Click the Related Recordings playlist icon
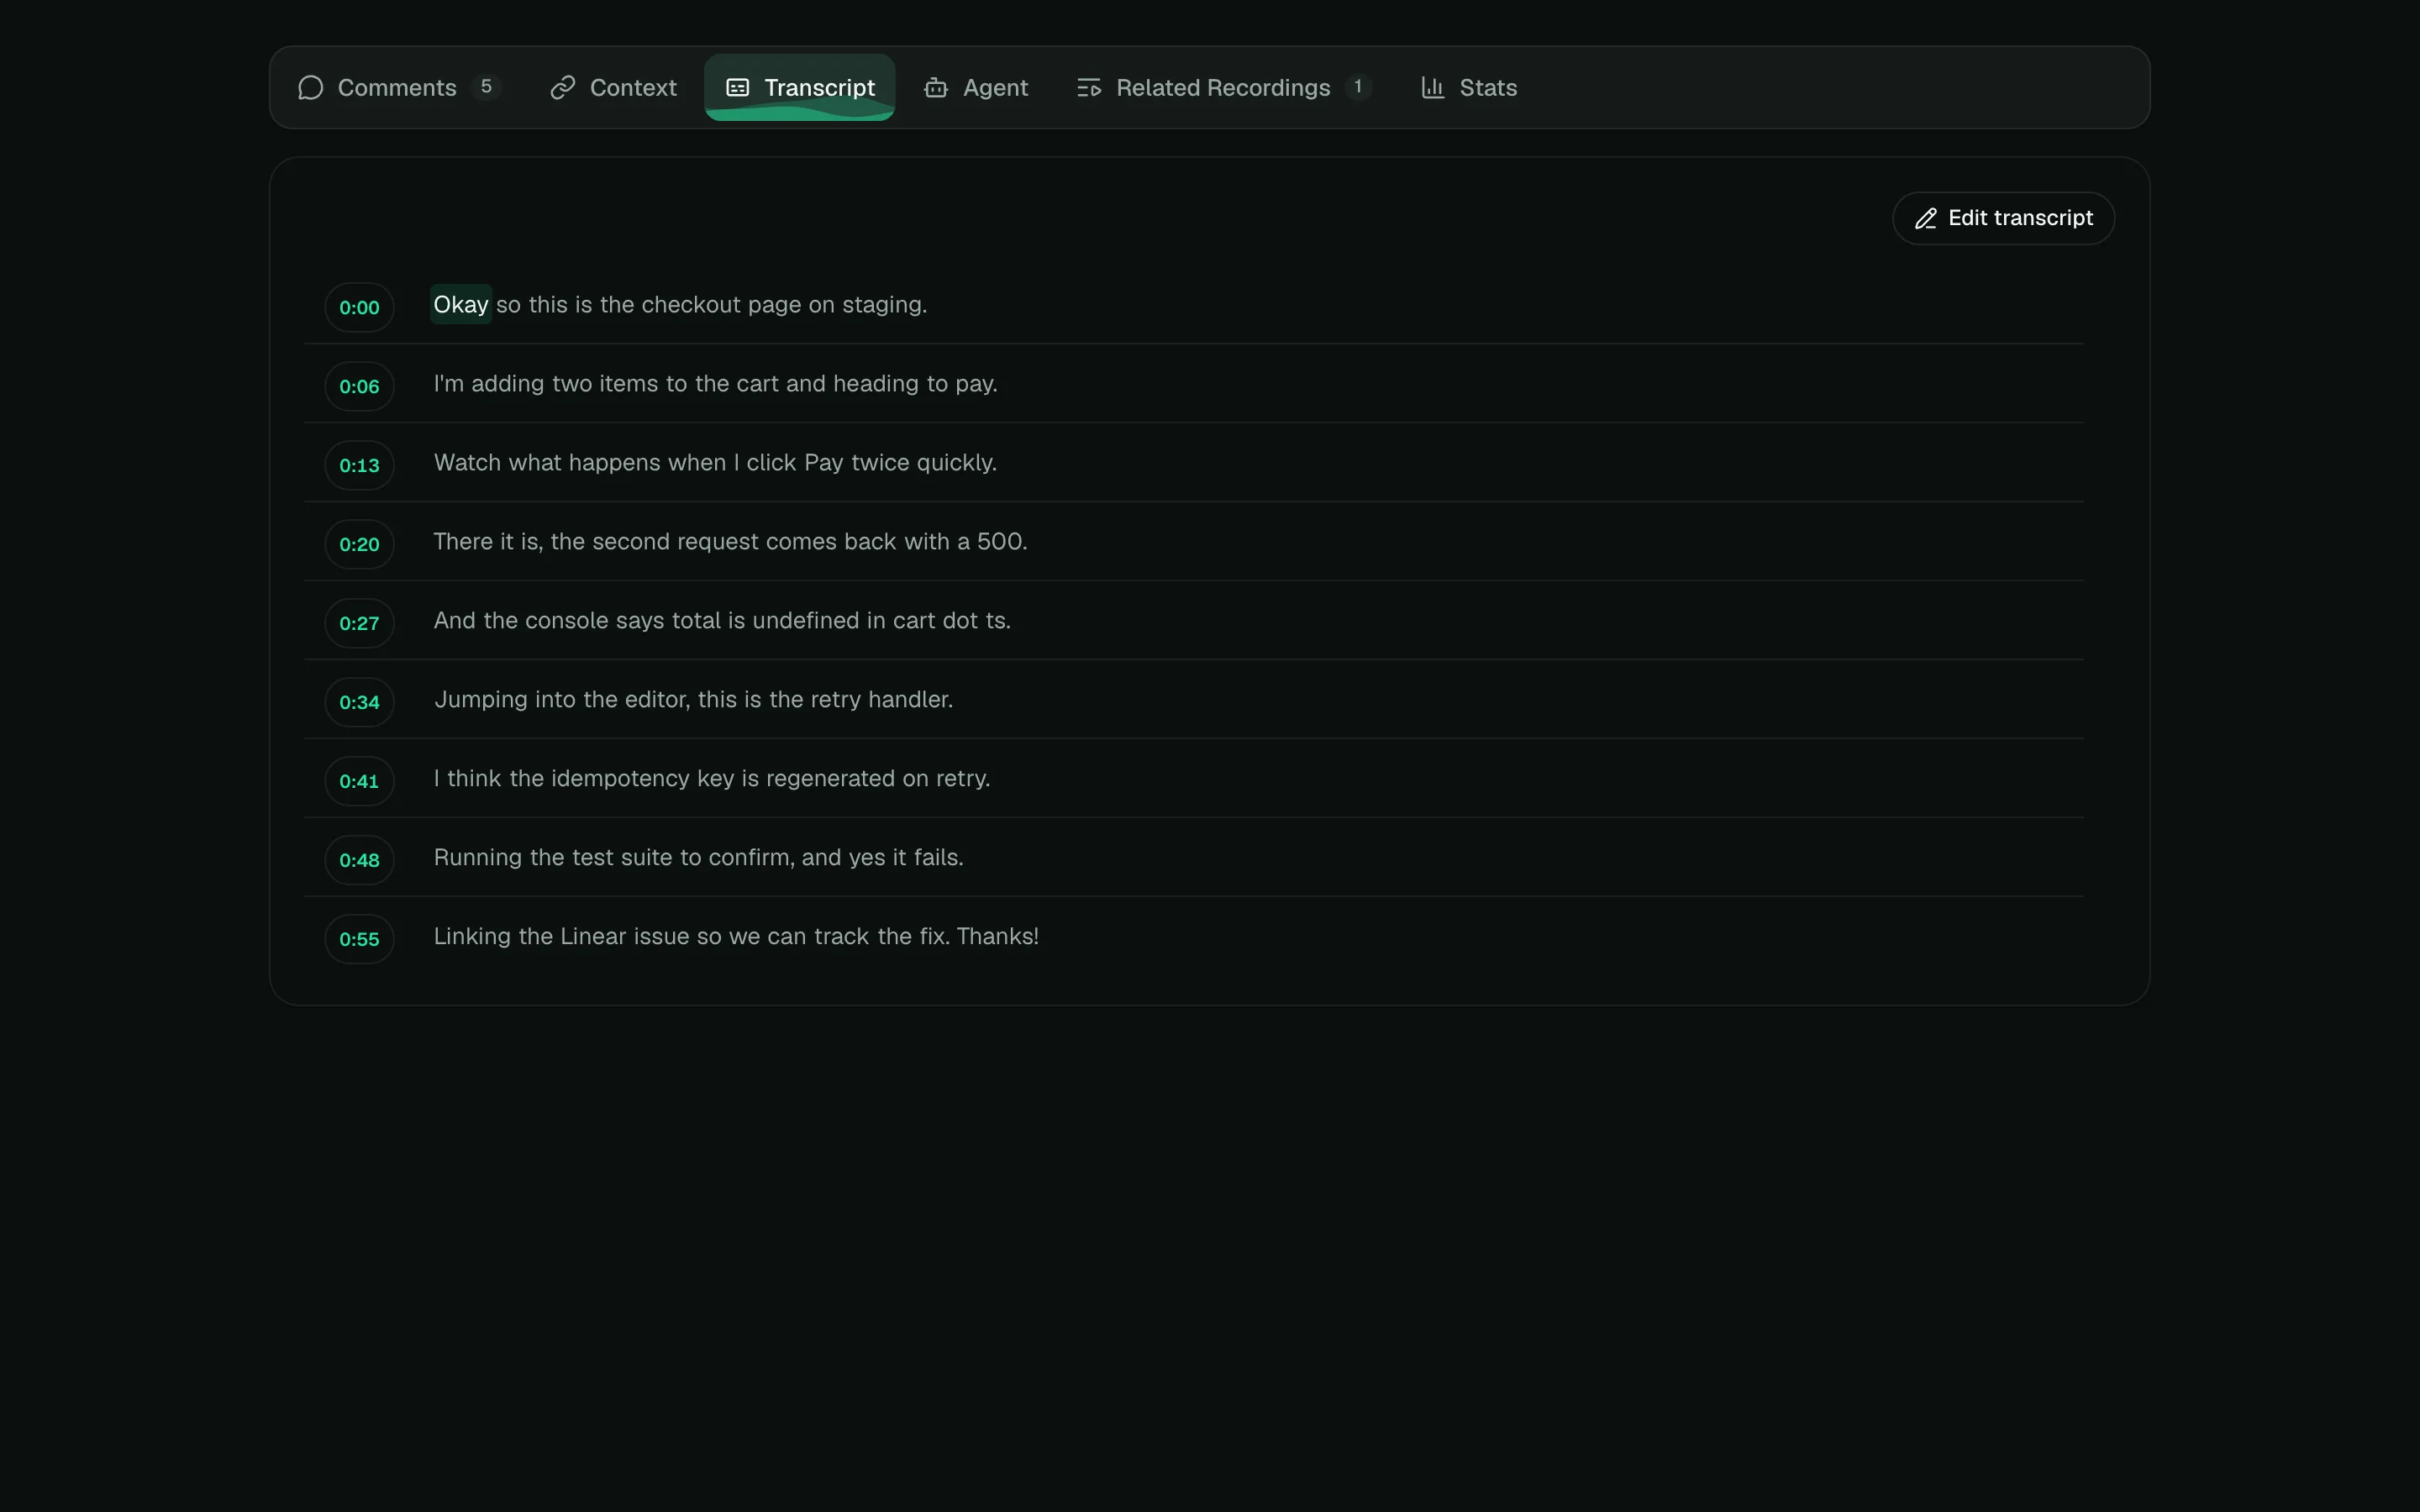 click(1089, 88)
